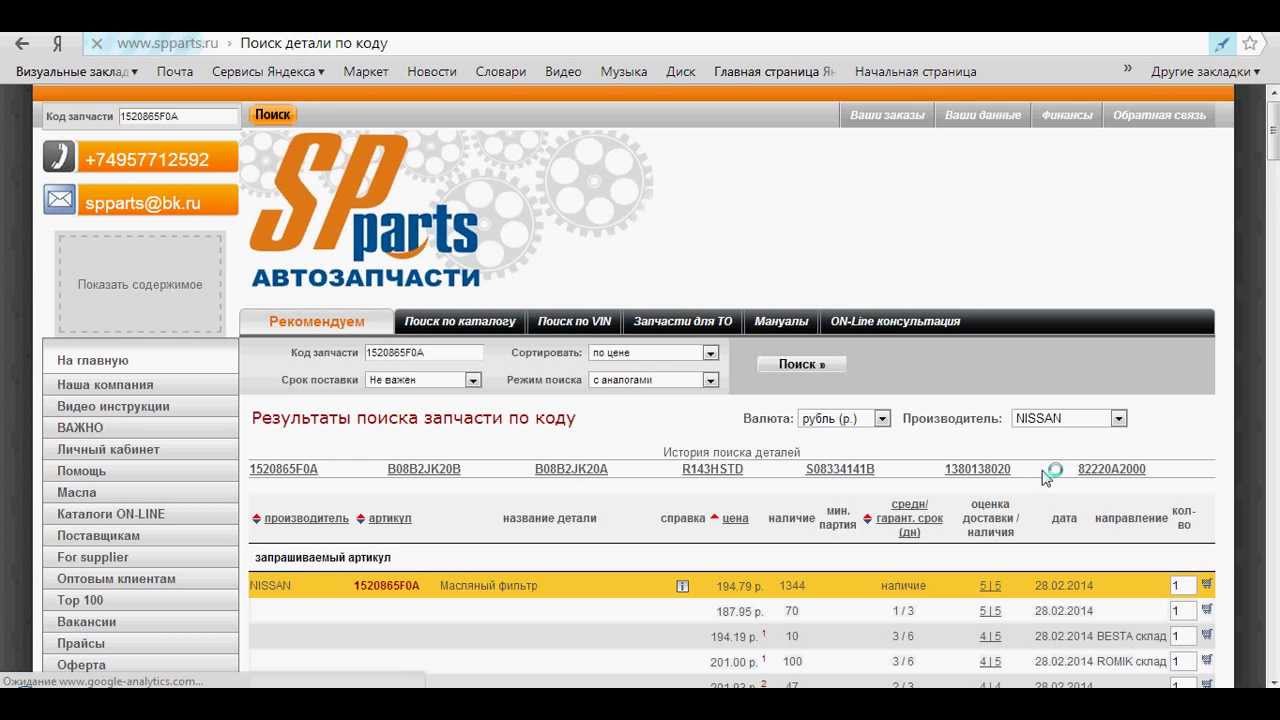Open the ON-Line консультация tab
Image resolution: width=1280 pixels, height=720 pixels.
(895, 322)
